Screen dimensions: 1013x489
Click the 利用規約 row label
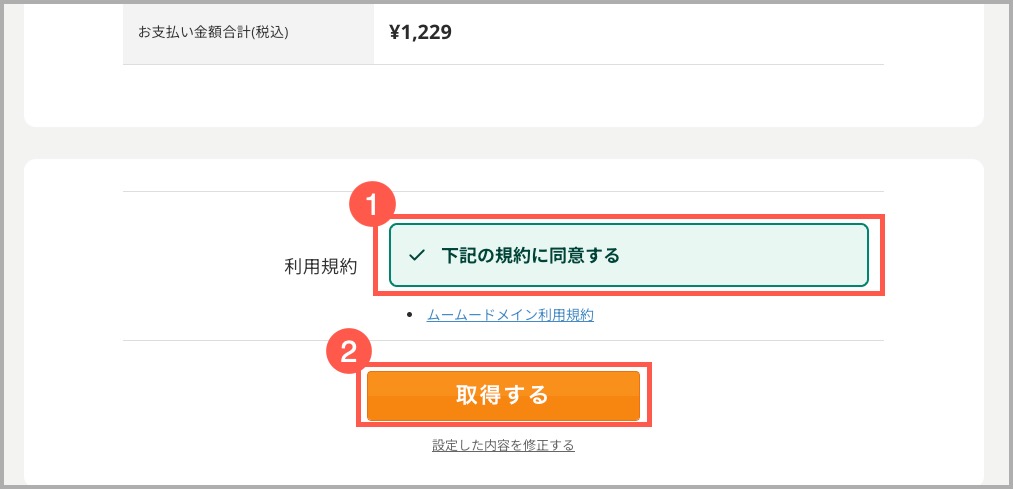point(320,267)
